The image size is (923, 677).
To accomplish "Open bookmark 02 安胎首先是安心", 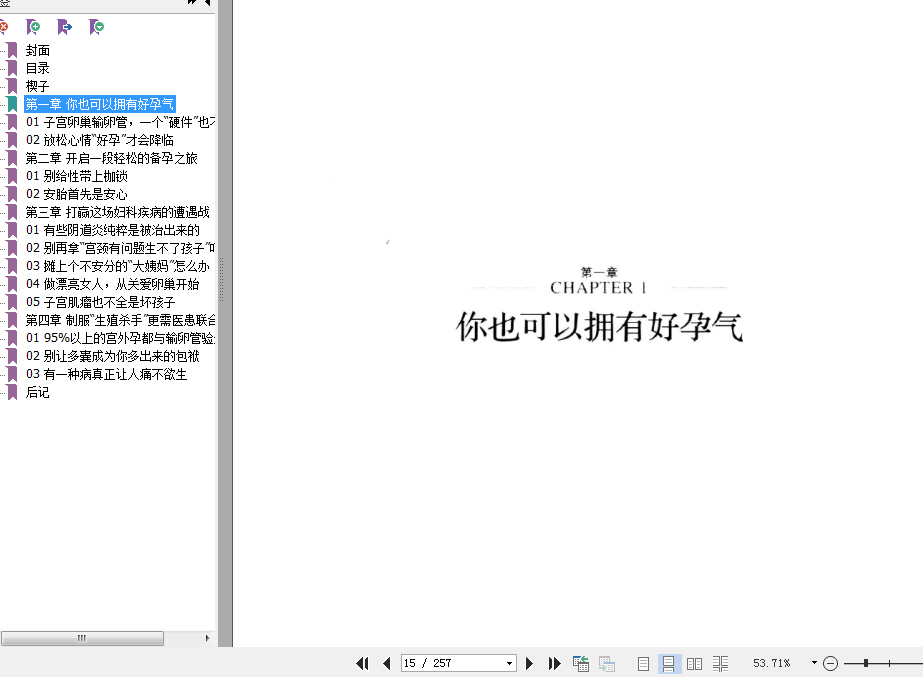I will 77,194.
